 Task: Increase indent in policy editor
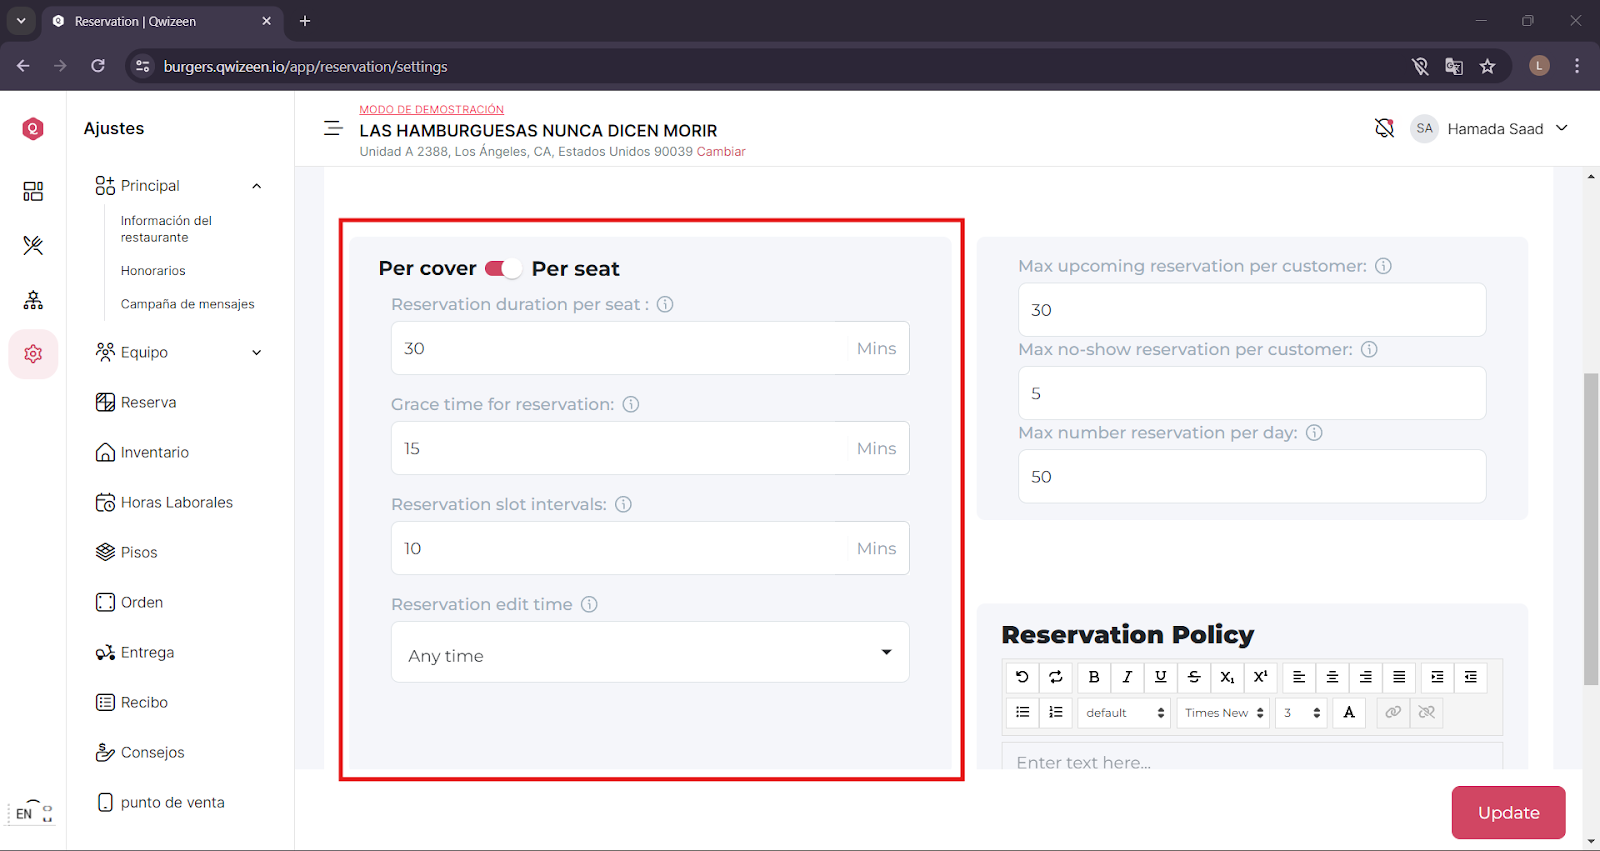tap(1437, 677)
